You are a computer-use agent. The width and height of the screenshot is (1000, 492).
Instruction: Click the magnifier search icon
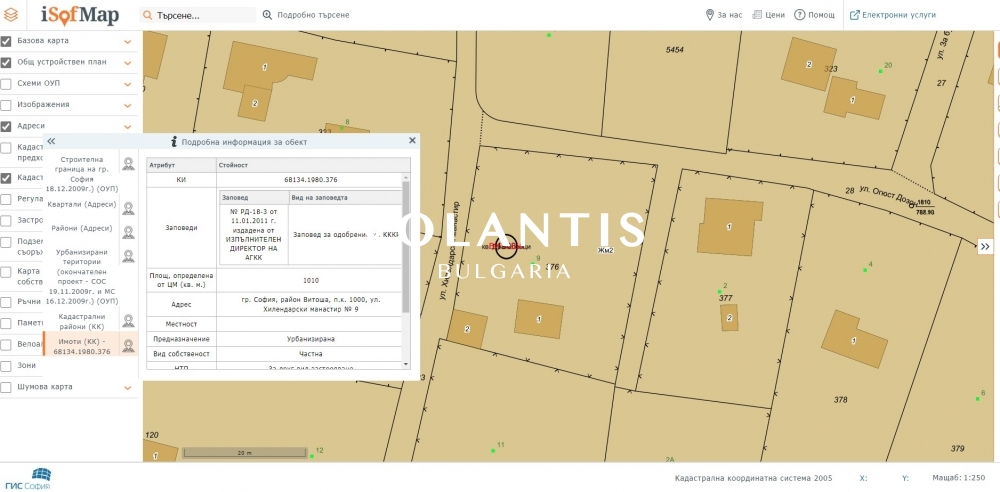coord(147,15)
